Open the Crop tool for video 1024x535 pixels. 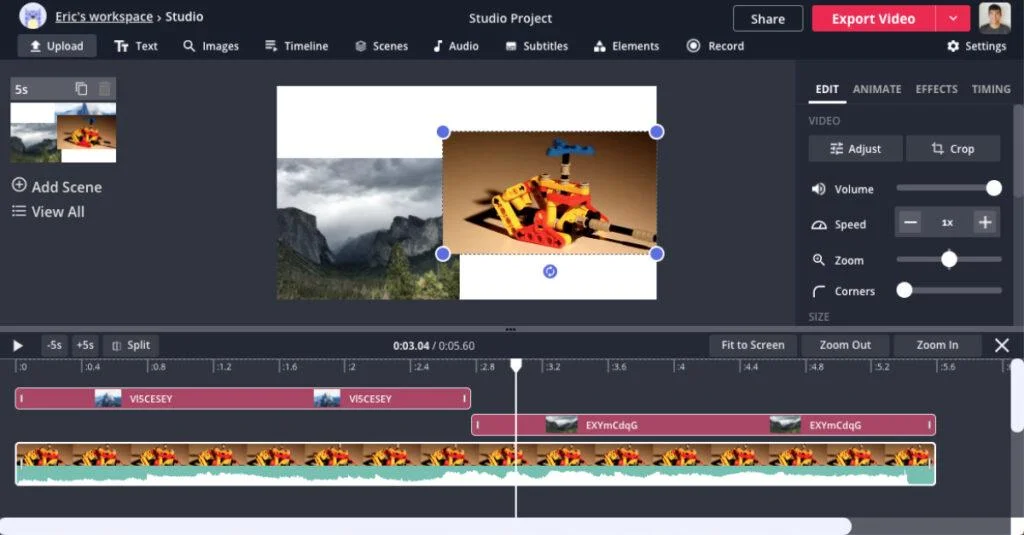coord(952,149)
